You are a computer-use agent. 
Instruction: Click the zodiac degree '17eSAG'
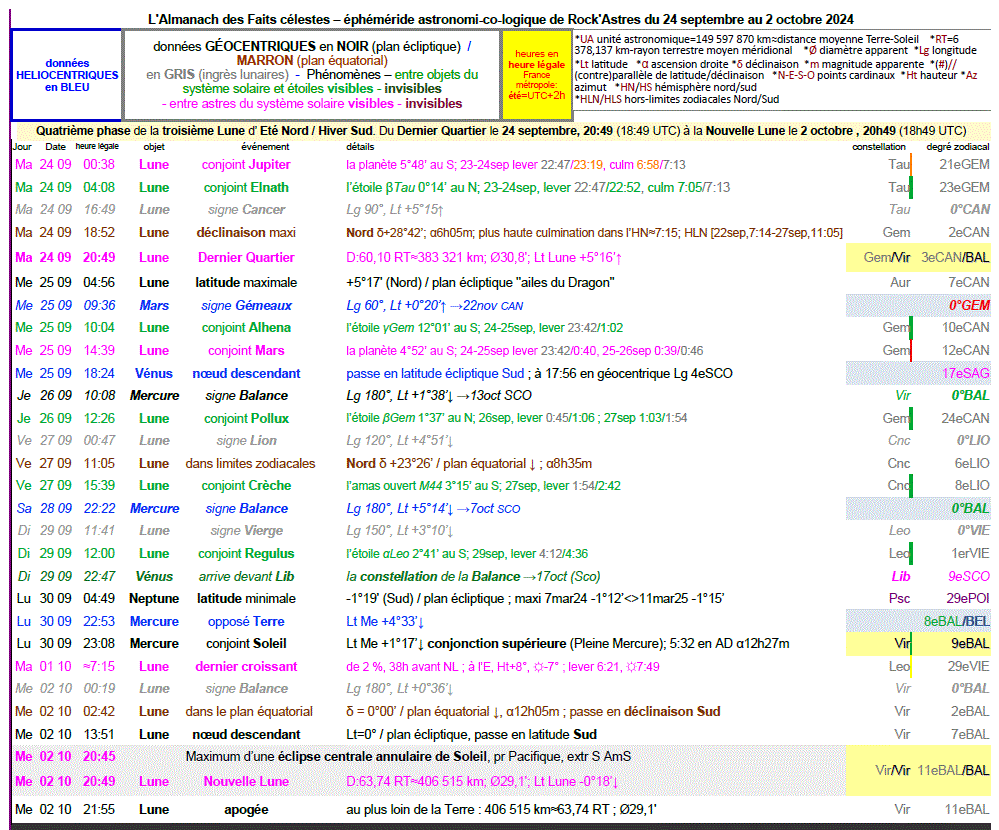[x=966, y=373]
